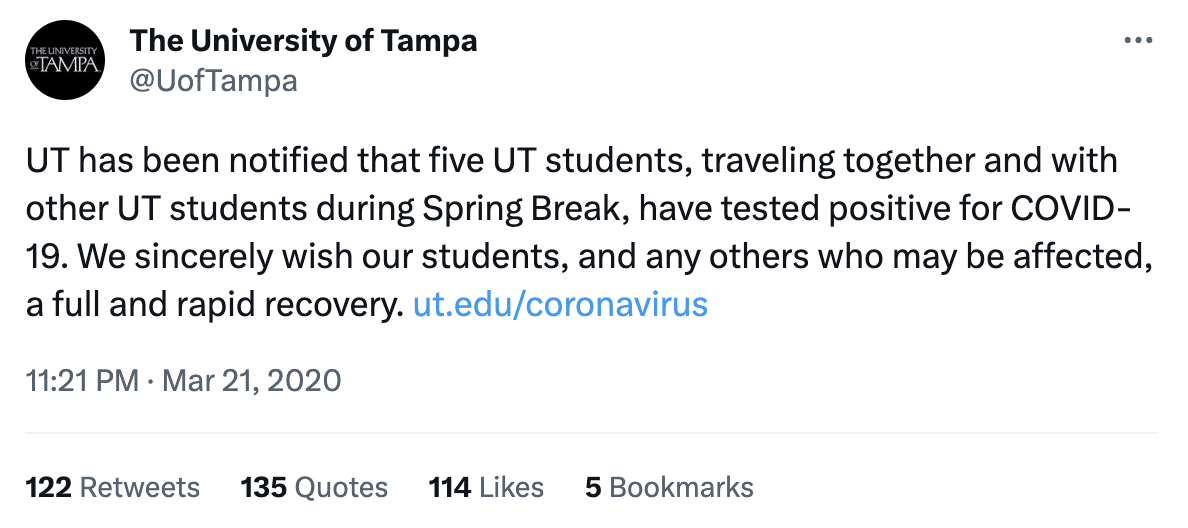
Task: Open the ut.edu/coronavirus link
Action: [560, 304]
